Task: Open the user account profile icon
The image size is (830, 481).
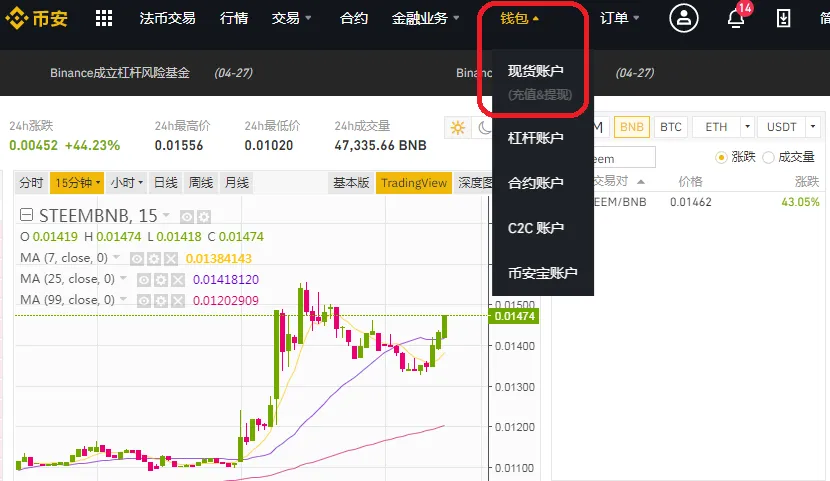Action: (x=683, y=18)
